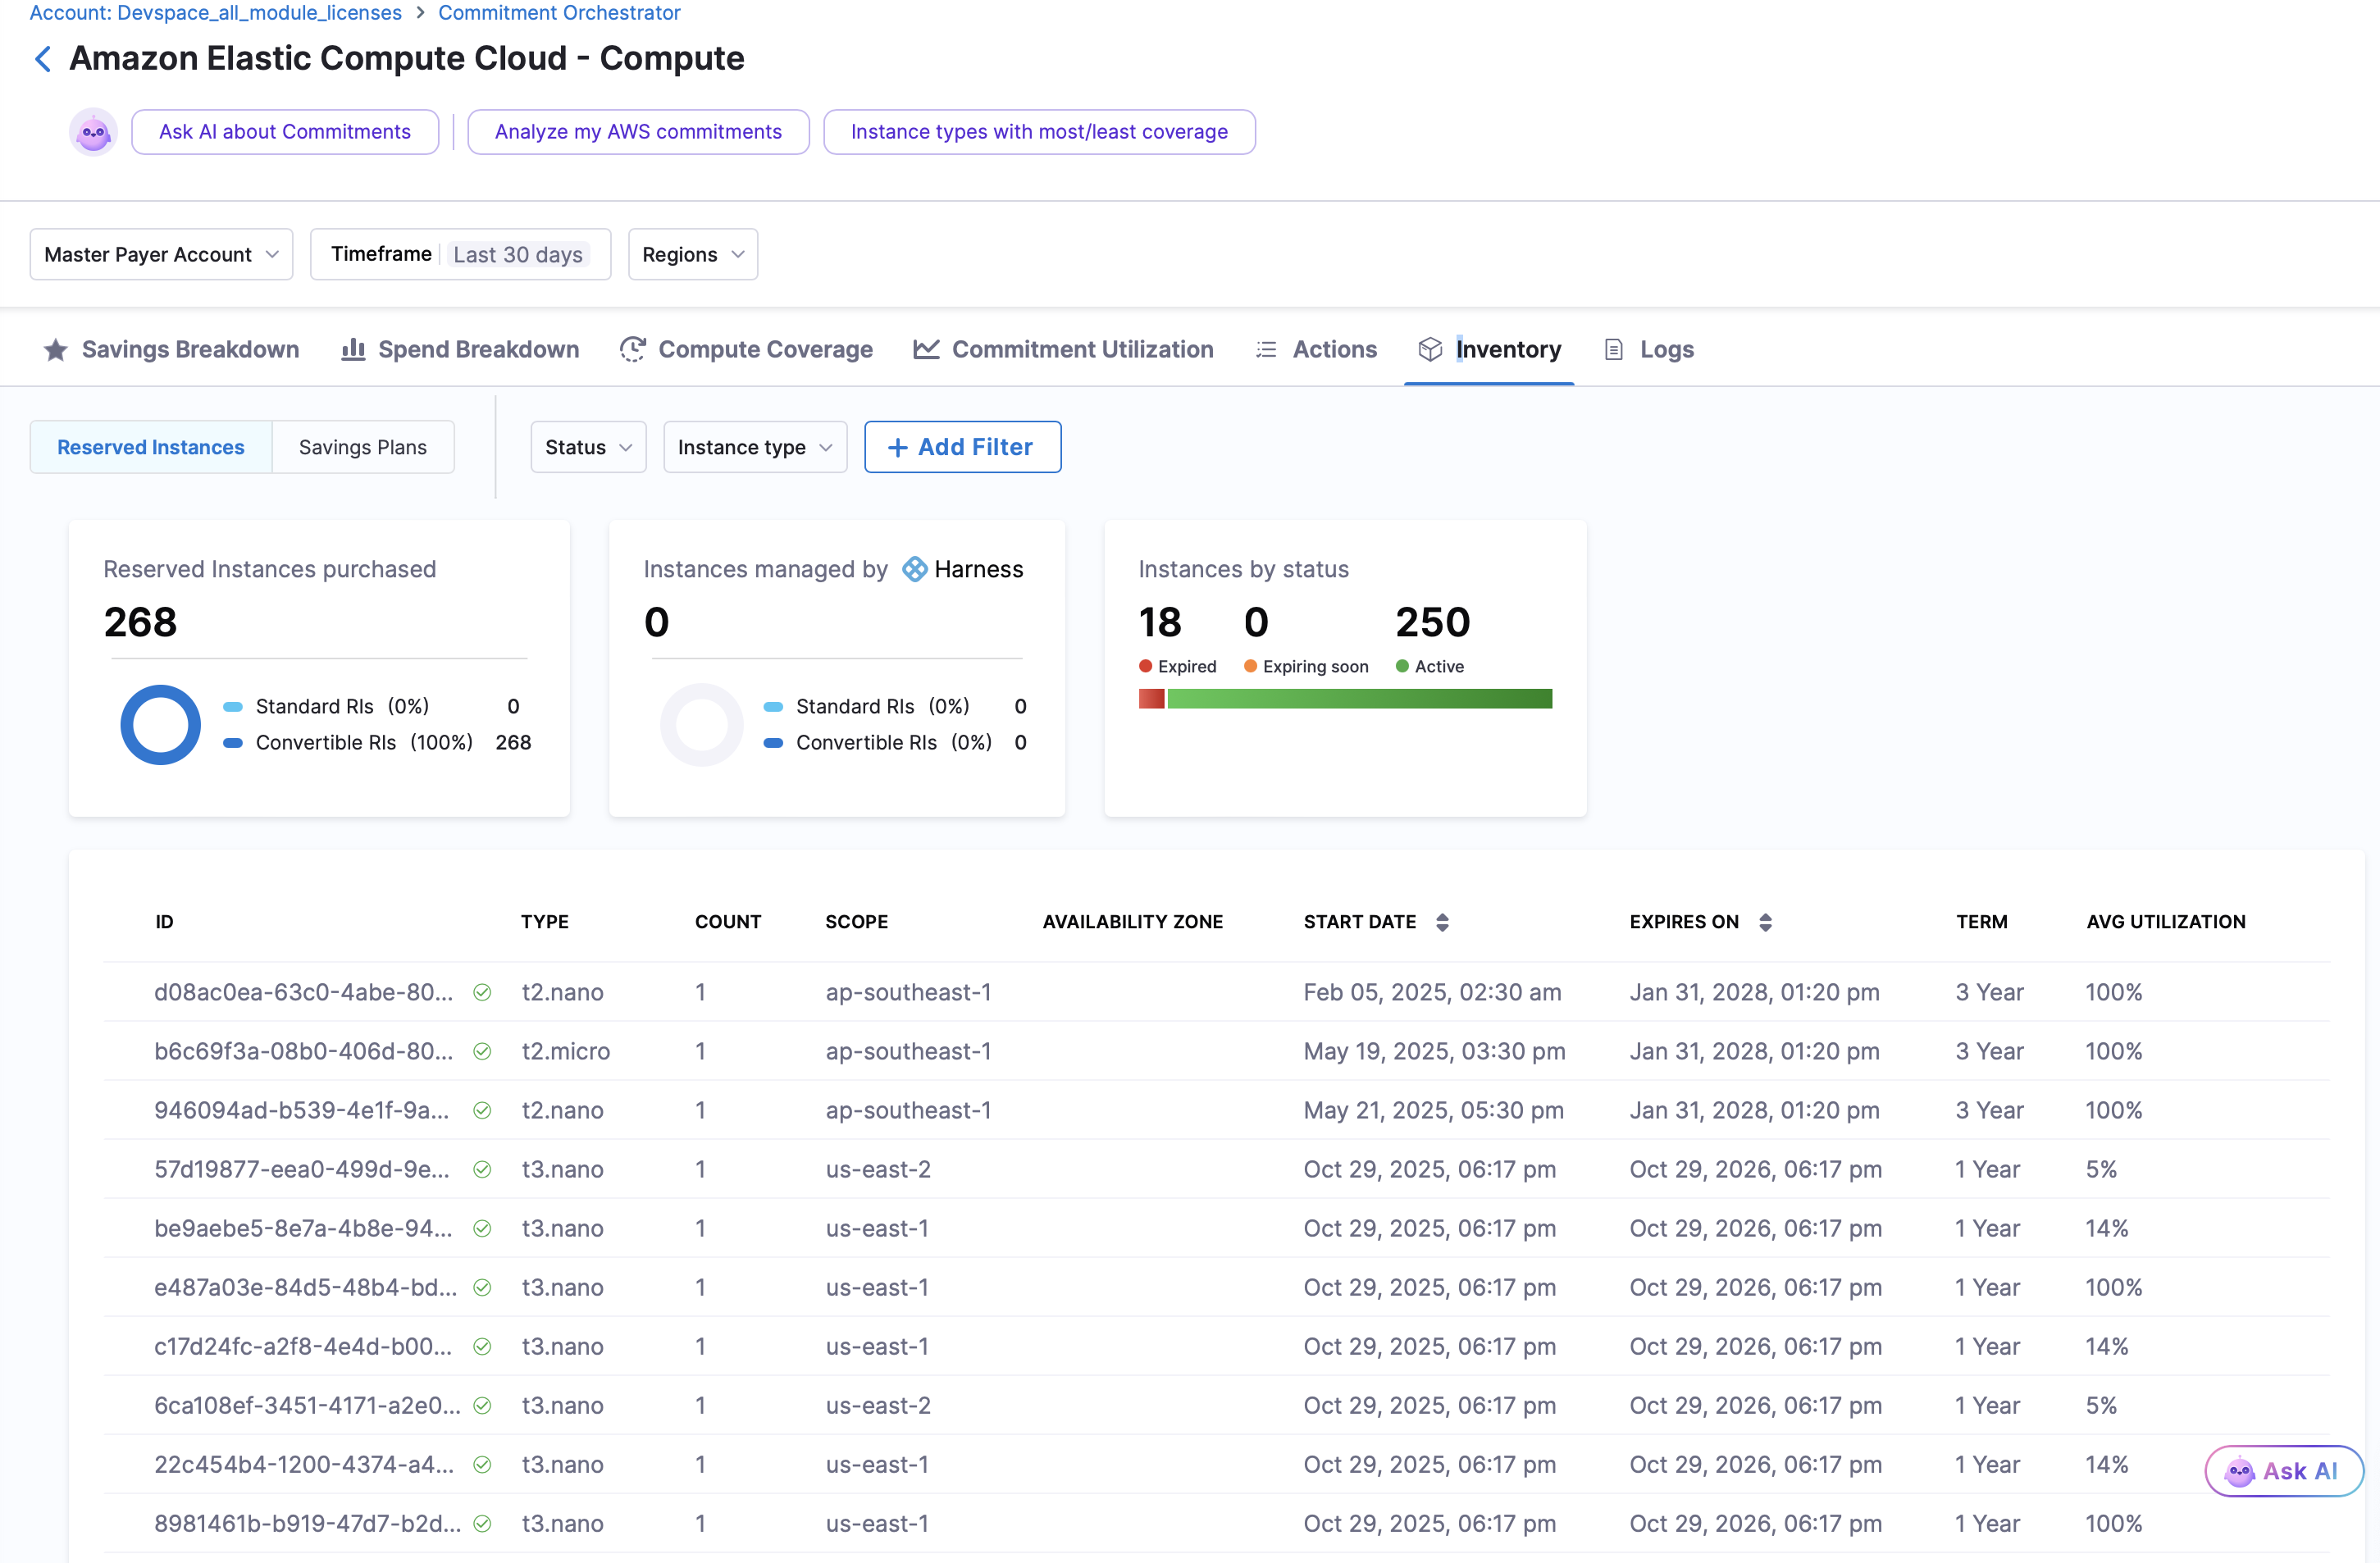Open the Master Payer Account dropdown

click(x=161, y=255)
